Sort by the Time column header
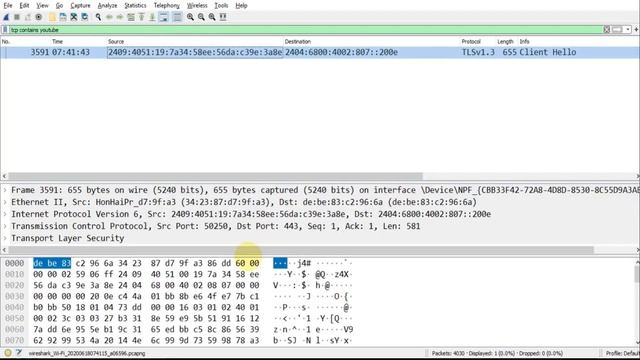Viewport: 640px width, 360px height. click(58, 42)
